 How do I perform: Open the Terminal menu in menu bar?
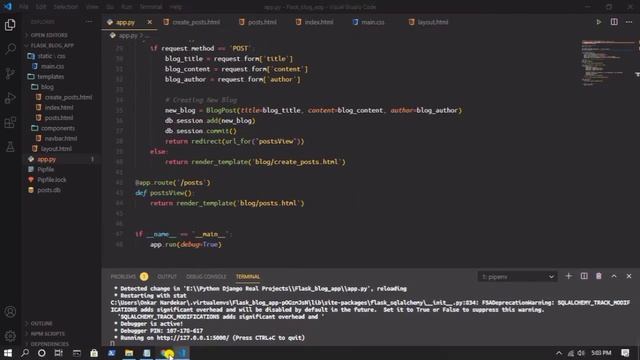pos(151,7)
